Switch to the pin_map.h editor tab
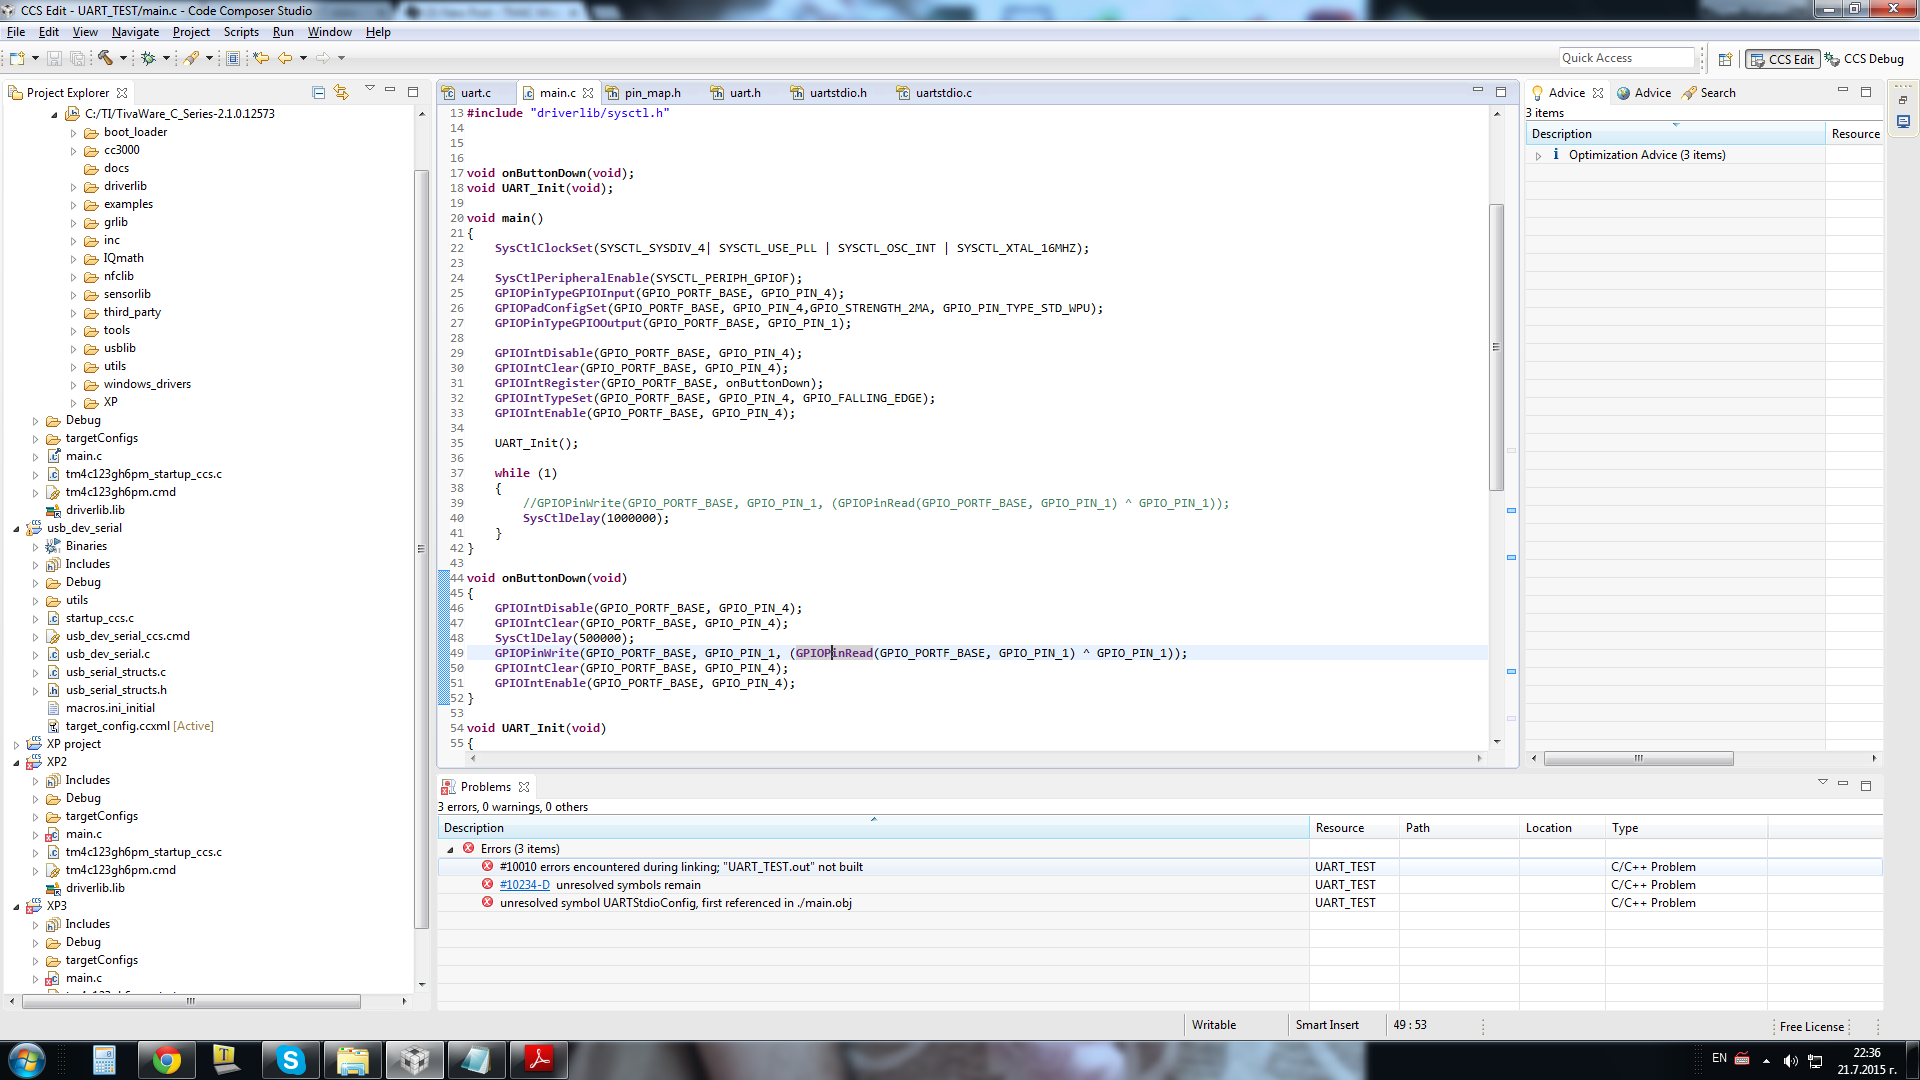Viewport: 1920px width, 1080px height. click(652, 93)
